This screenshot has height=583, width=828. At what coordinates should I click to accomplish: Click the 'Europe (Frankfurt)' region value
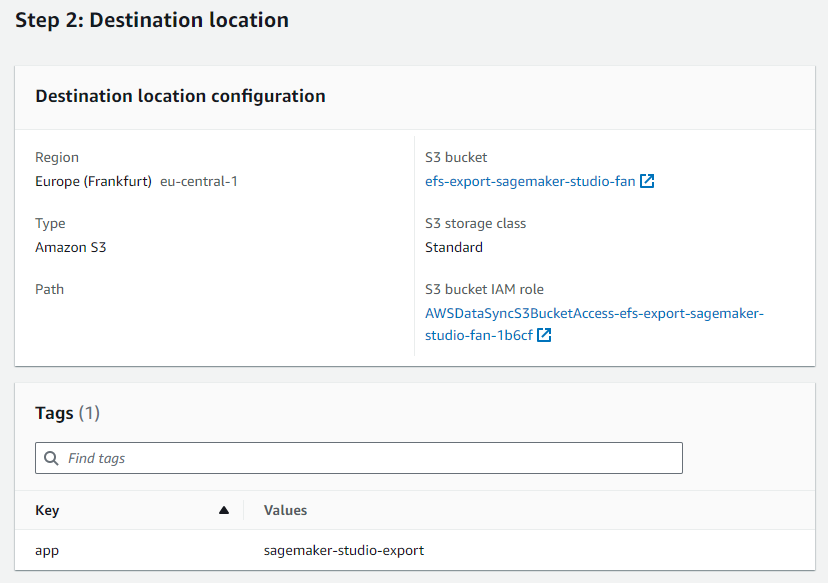[93, 182]
